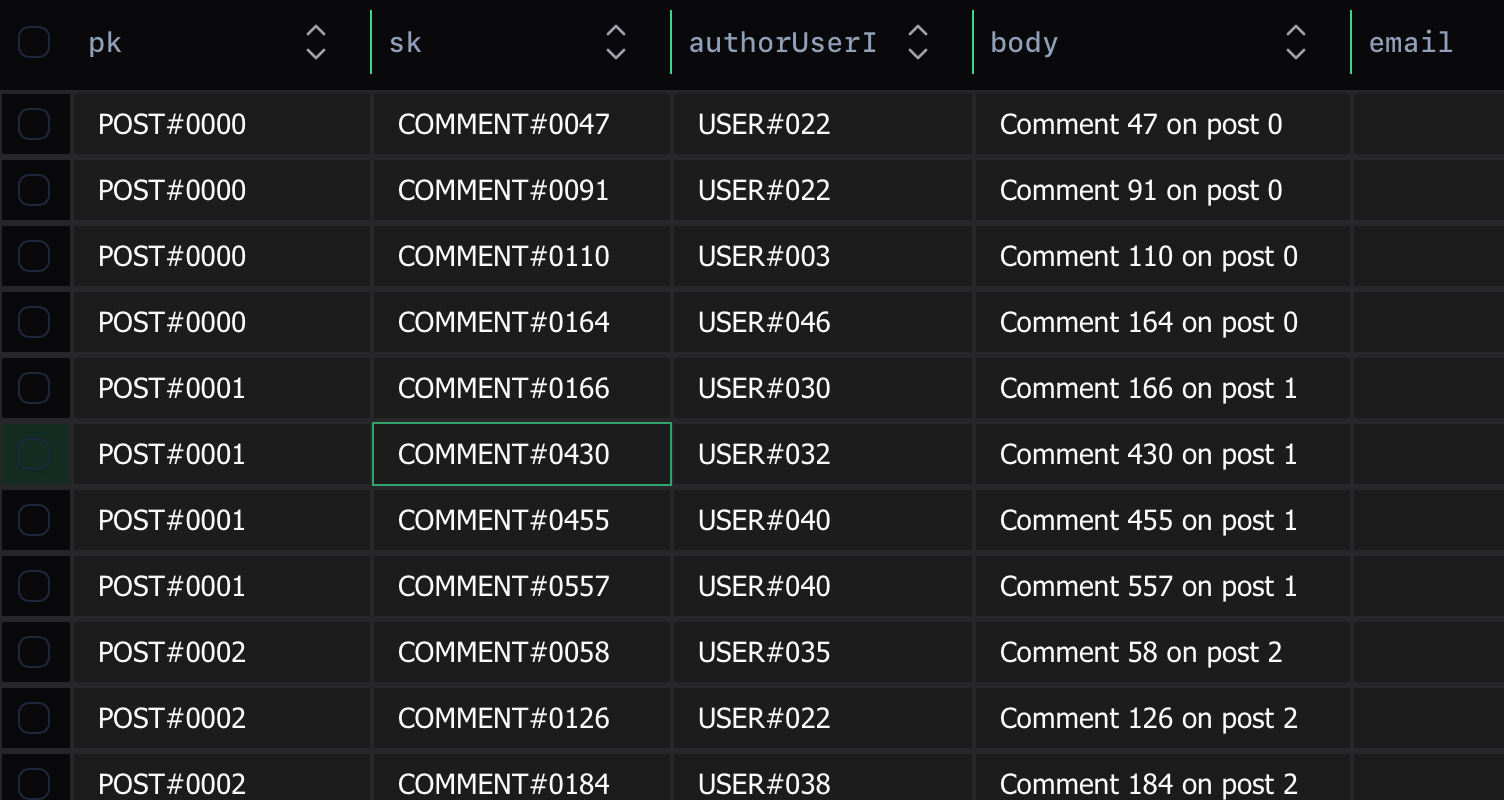This screenshot has width=1504, height=800.
Task: Select the COMMENT#0184 cell
Action: click(522, 777)
